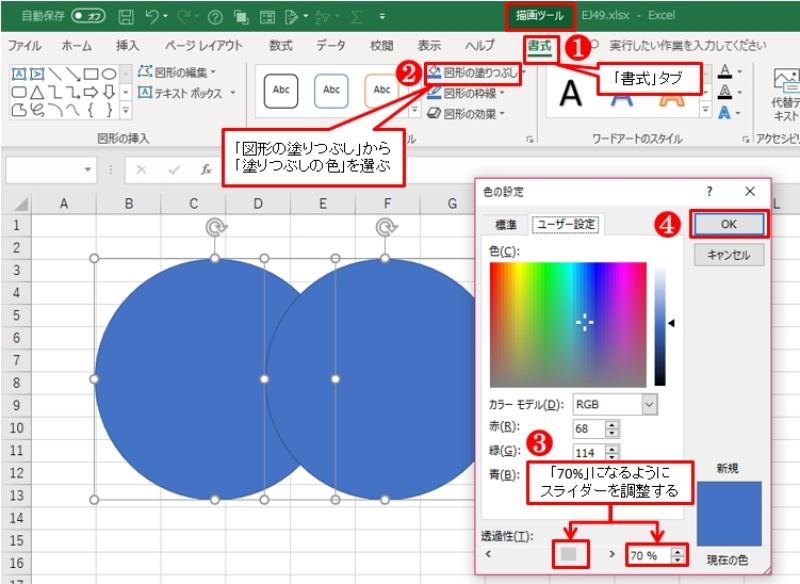Screen dimensions: 800x584
Task: Click the 70 % transparency input field
Action: pyautogui.click(x=647, y=554)
